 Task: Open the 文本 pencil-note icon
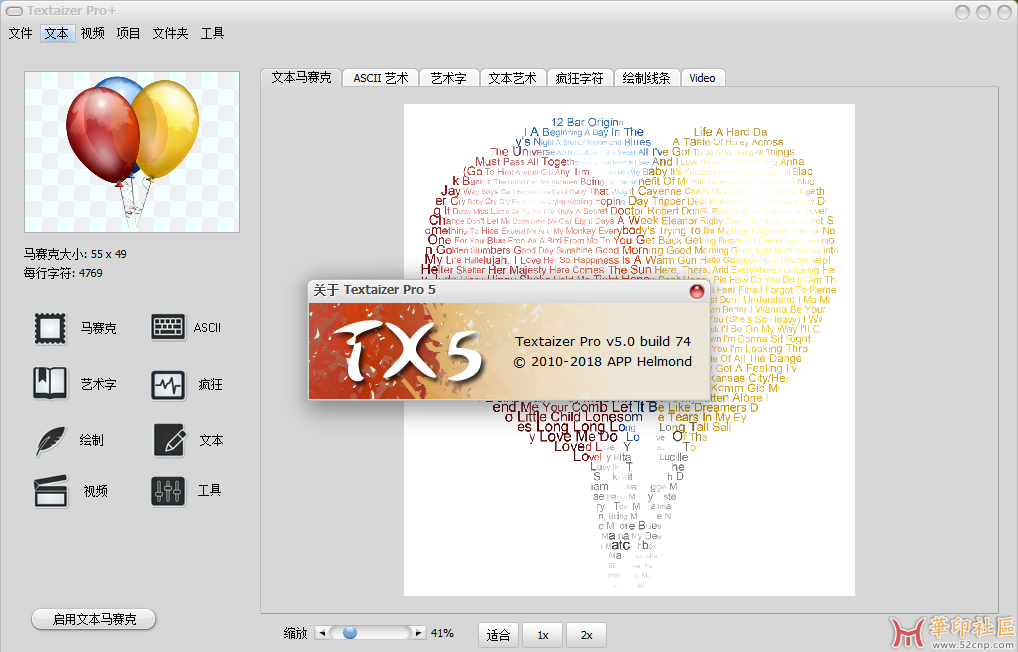[168, 440]
